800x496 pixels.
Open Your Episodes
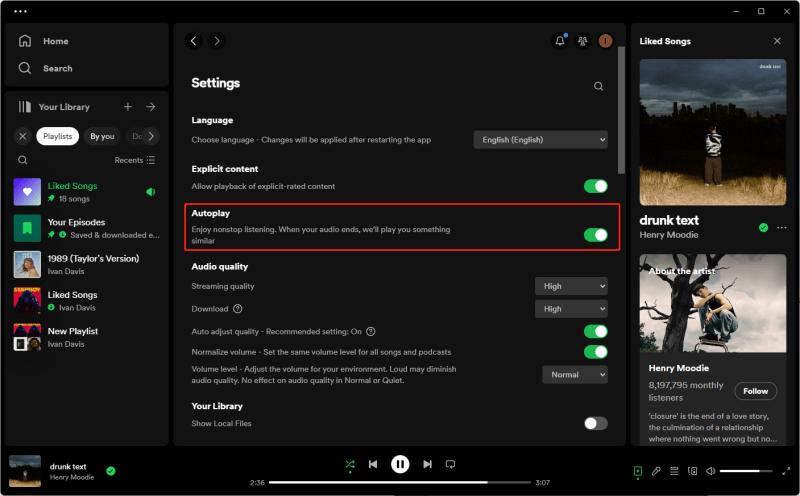point(86,228)
